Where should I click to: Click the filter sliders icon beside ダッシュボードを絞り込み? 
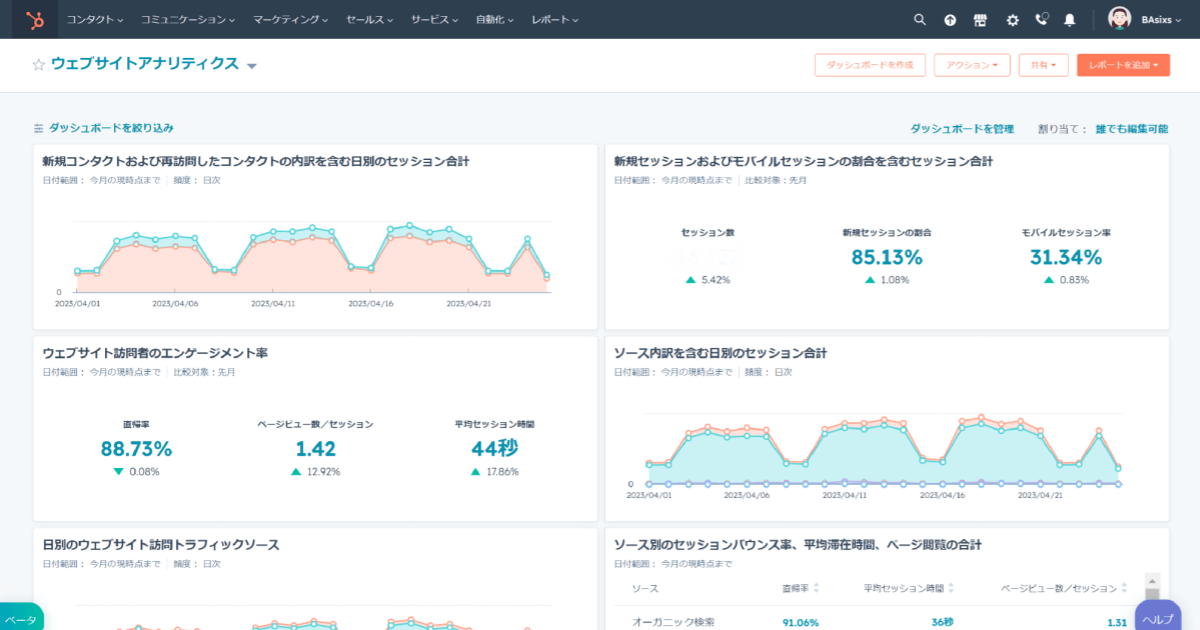point(38,128)
